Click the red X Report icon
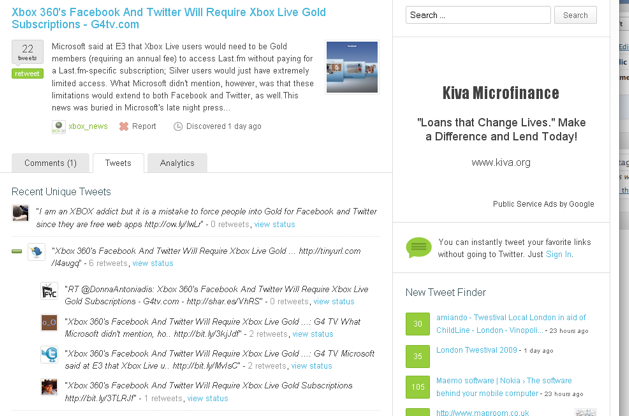This screenshot has height=416, width=629. pyautogui.click(x=124, y=126)
